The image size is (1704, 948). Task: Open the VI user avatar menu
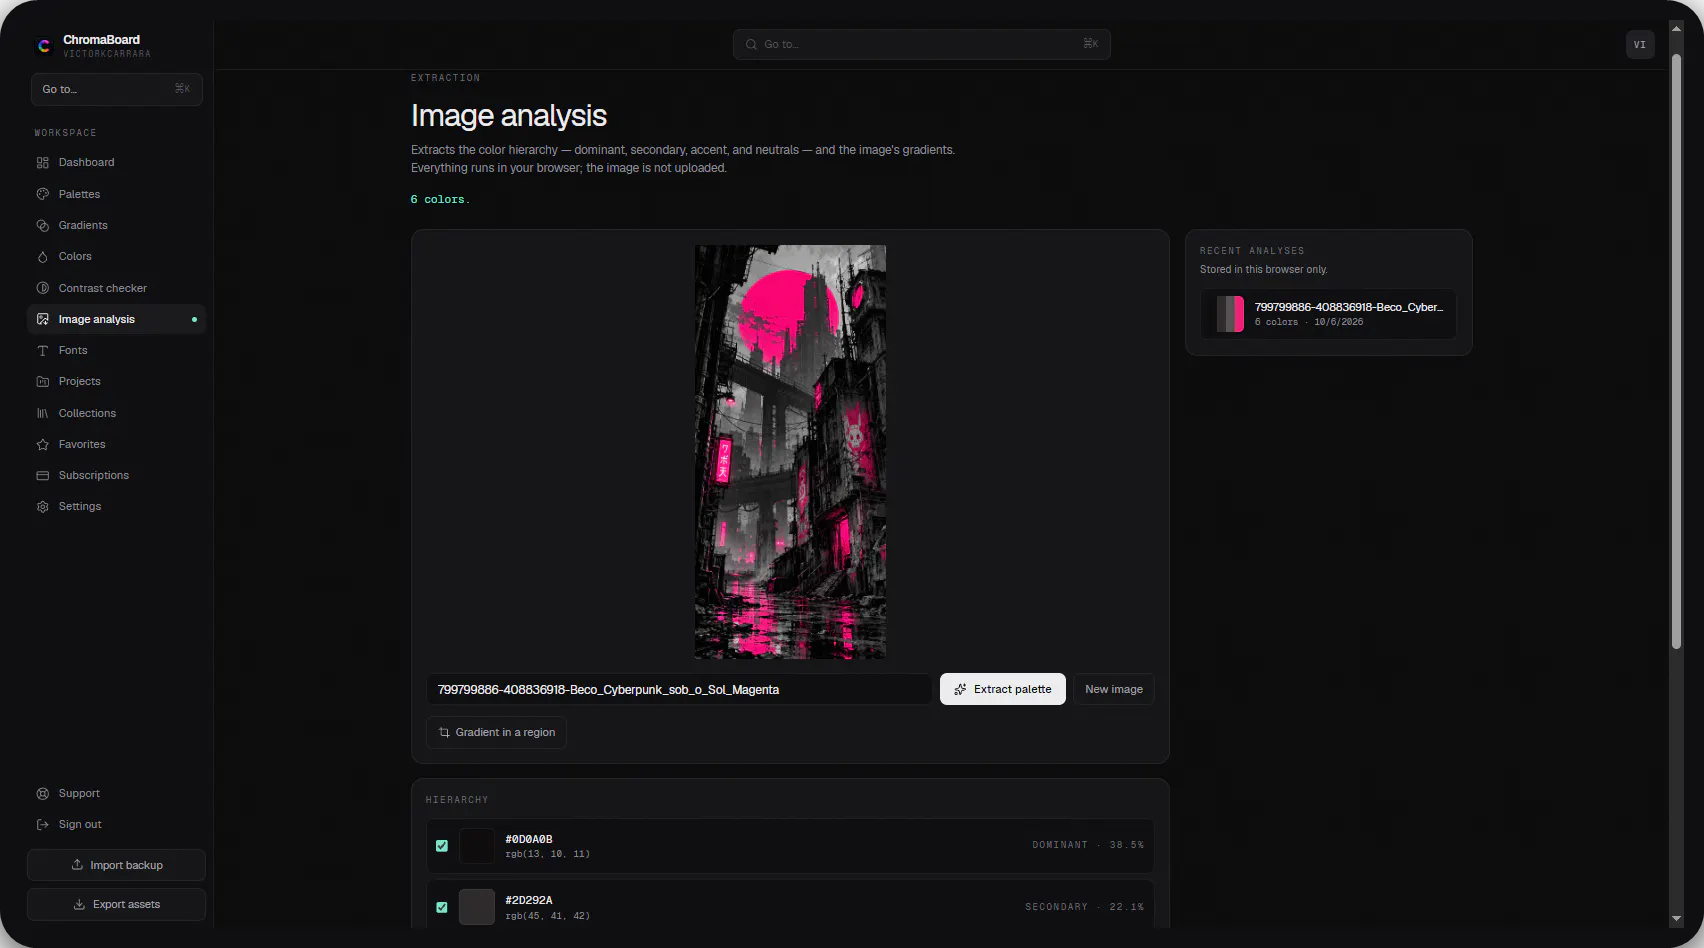[1640, 44]
